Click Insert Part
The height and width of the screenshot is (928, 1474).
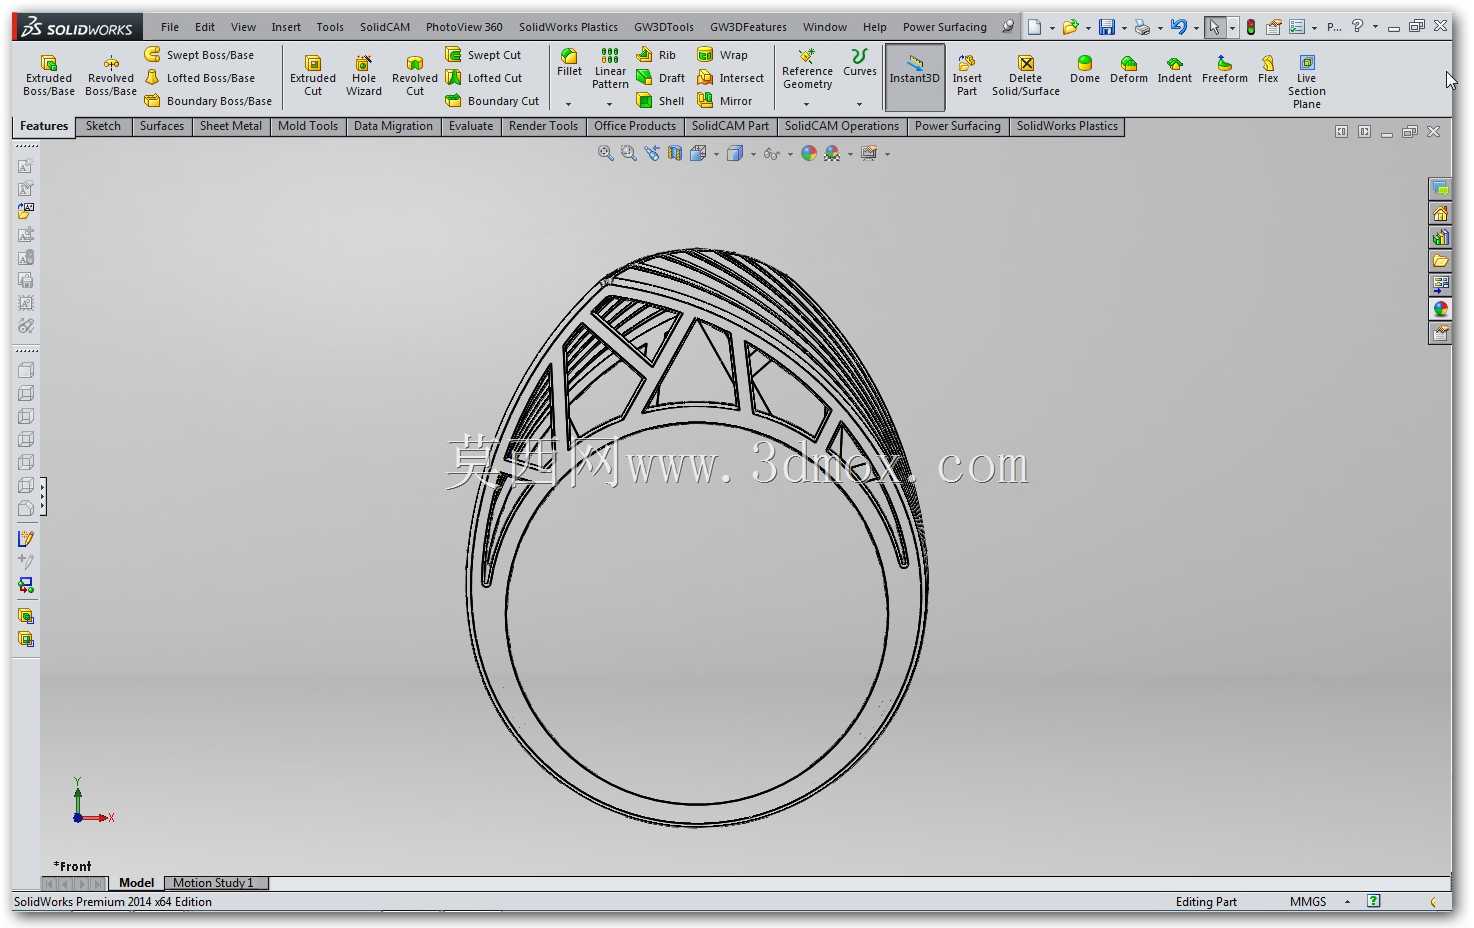pyautogui.click(x=967, y=76)
